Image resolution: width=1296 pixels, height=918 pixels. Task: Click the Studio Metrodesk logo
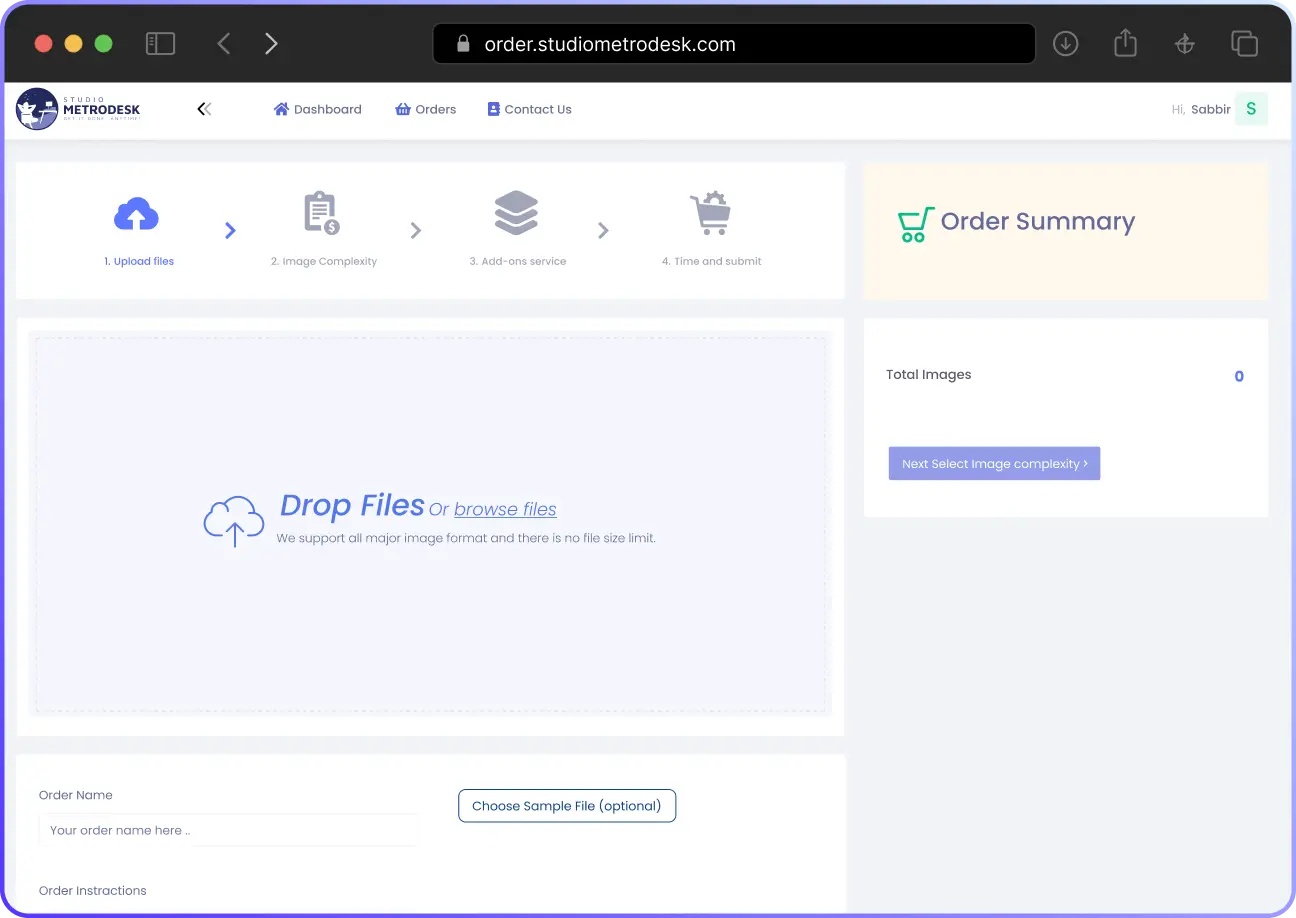click(x=78, y=109)
